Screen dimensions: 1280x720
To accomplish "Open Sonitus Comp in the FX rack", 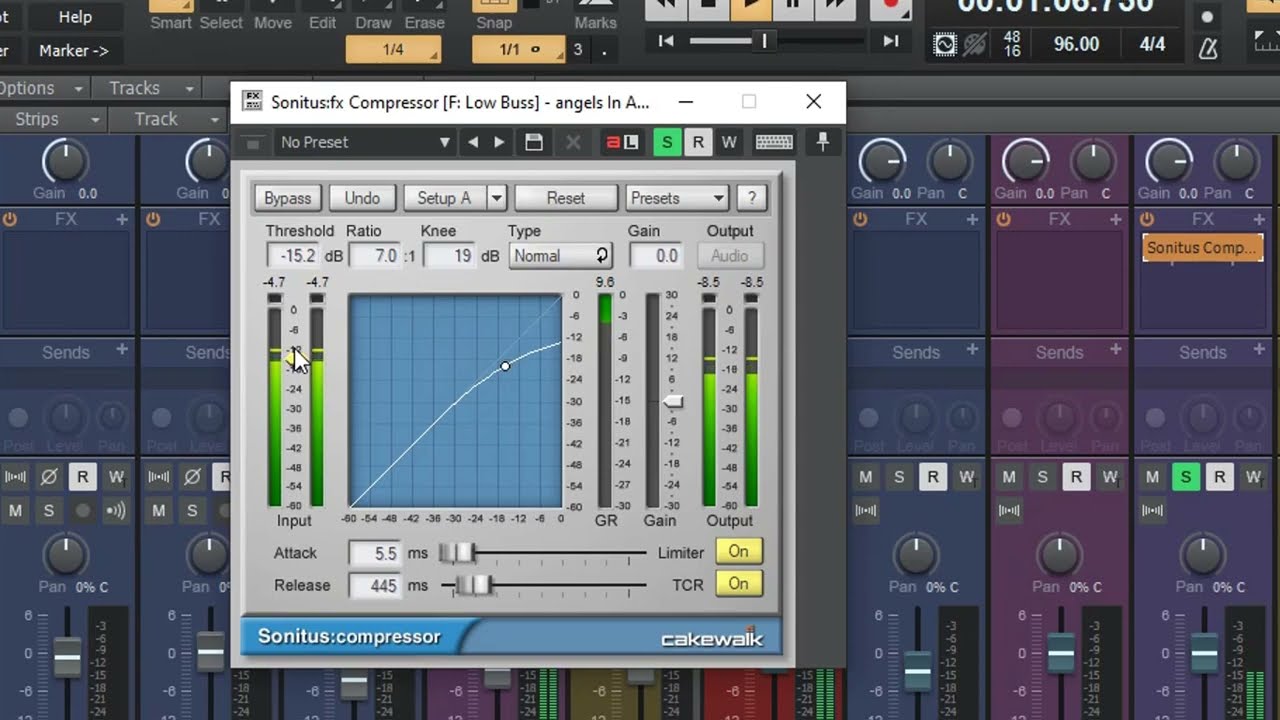I will [1202, 248].
